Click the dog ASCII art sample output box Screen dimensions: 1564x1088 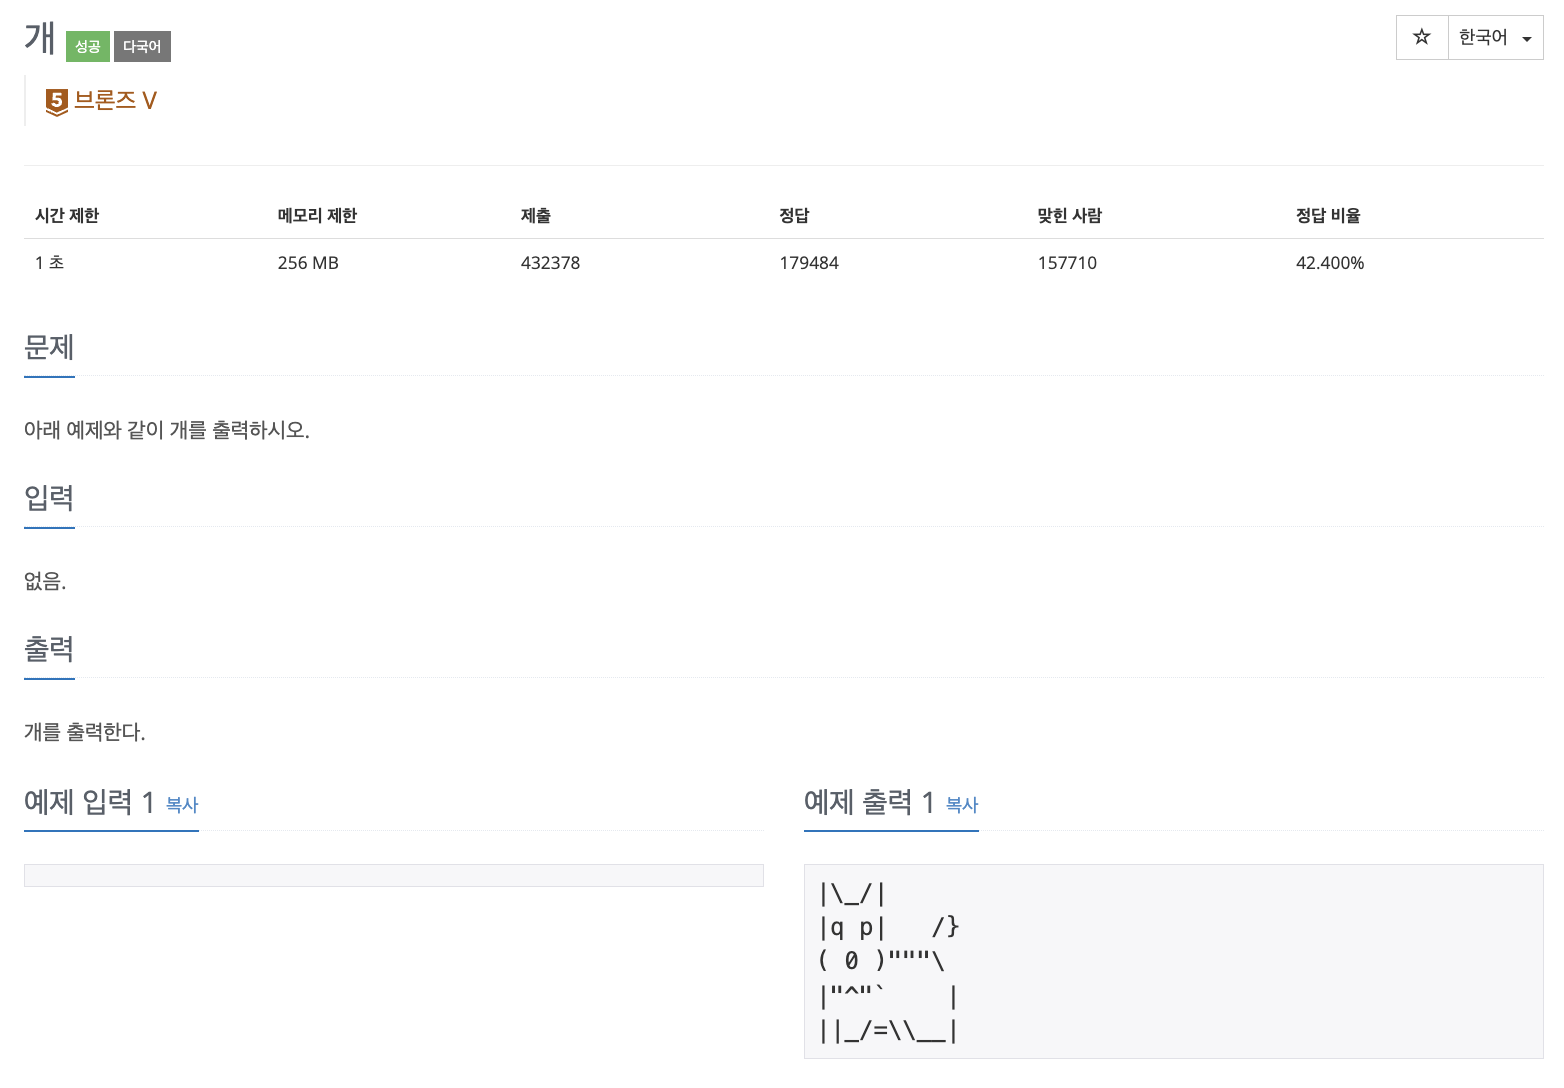tap(1174, 961)
